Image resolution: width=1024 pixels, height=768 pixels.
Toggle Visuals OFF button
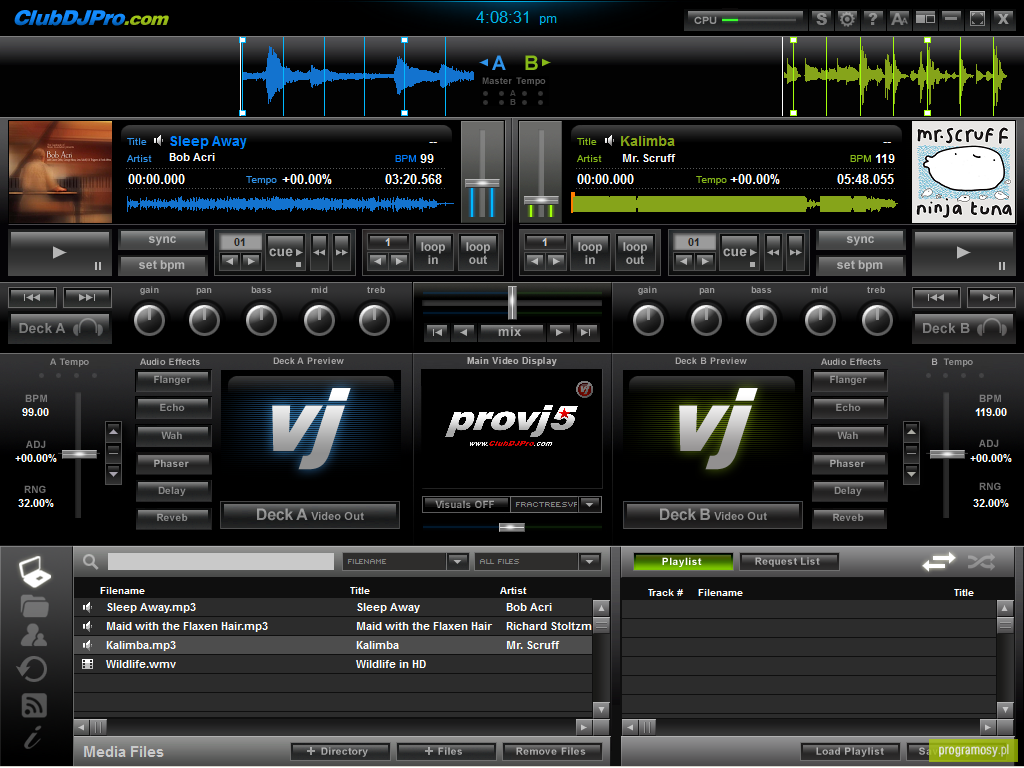465,505
